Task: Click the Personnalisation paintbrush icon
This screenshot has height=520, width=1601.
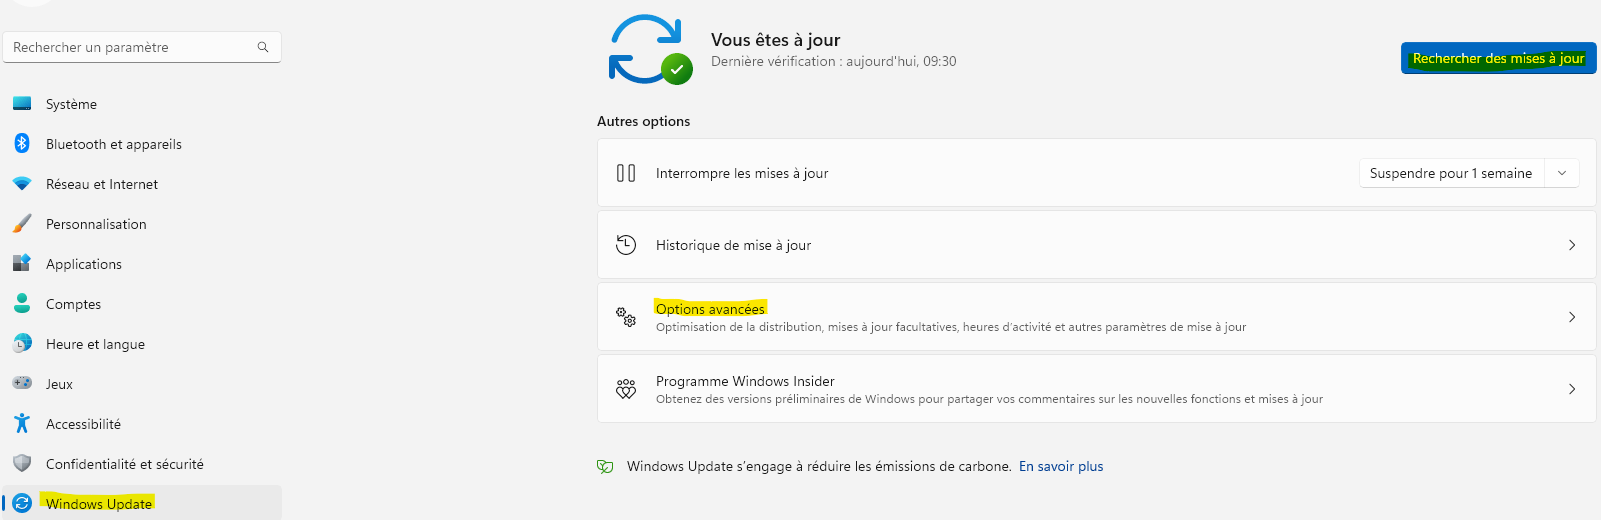Action: [x=22, y=224]
